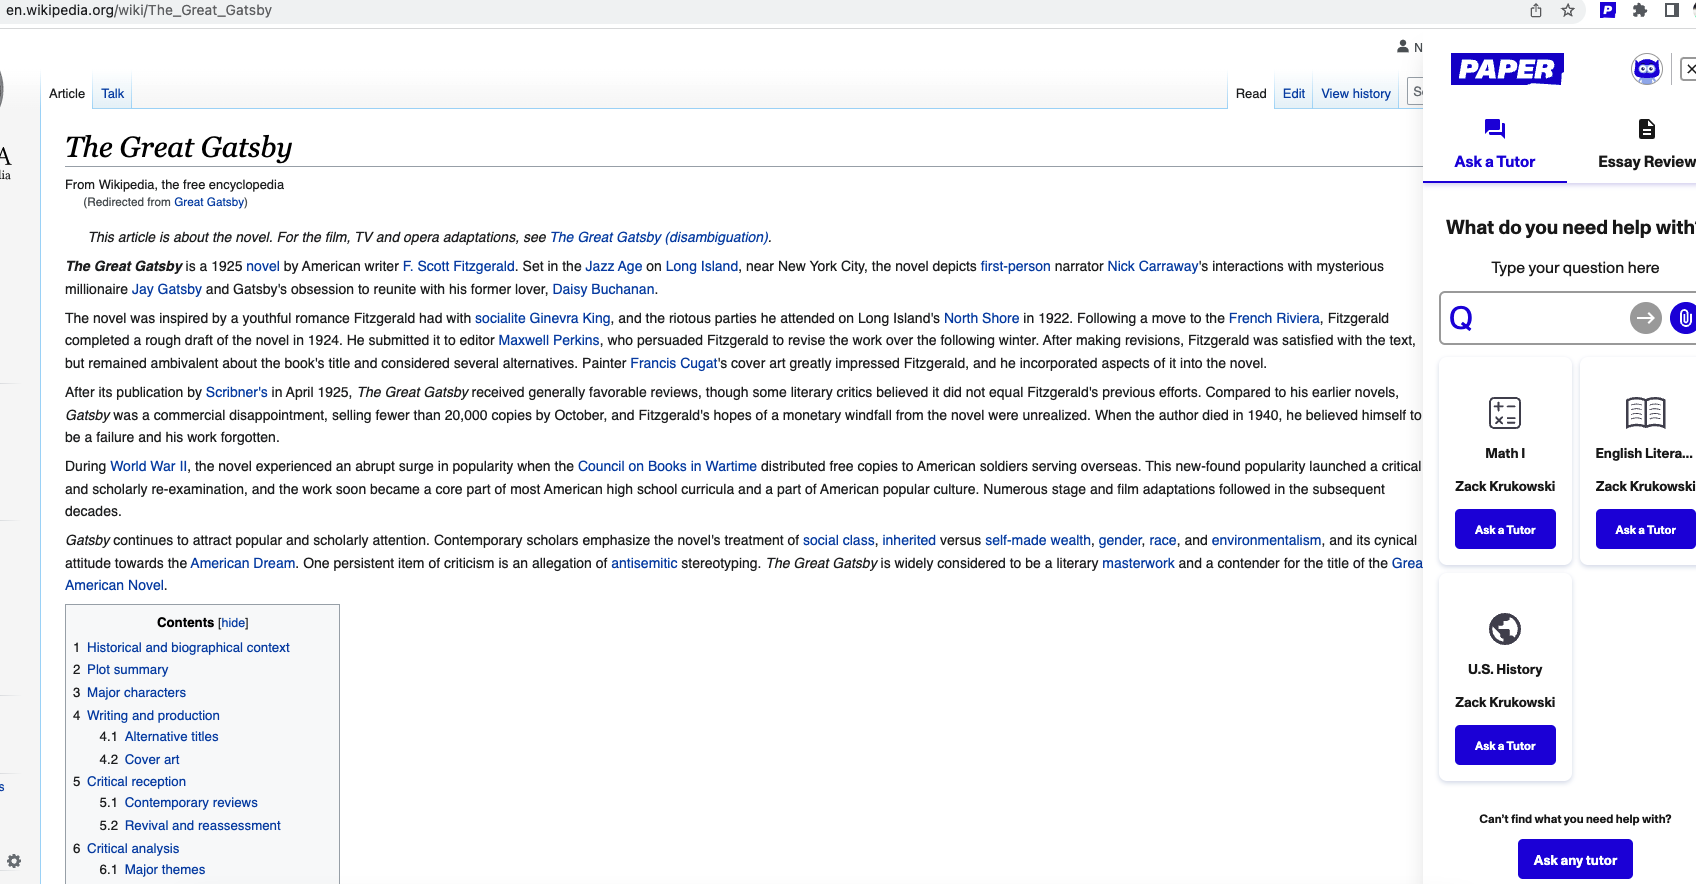1696x884 pixels.
Task: Click the Ask a Tutor chat icon
Action: (x=1495, y=128)
